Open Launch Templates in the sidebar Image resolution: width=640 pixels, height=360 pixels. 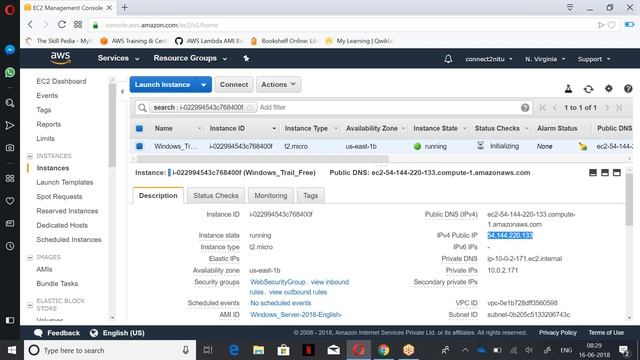[x=64, y=182]
